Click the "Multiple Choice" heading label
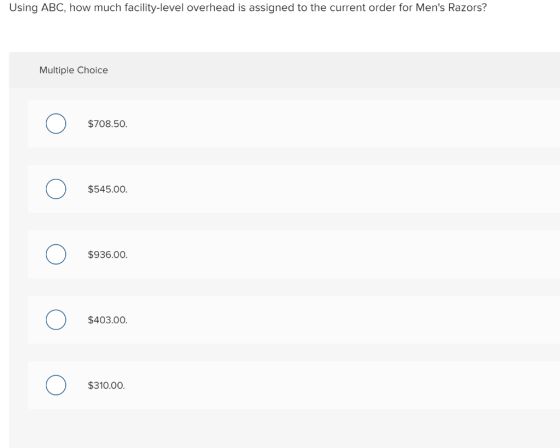Viewport: 560px width, 448px height. 74,70
